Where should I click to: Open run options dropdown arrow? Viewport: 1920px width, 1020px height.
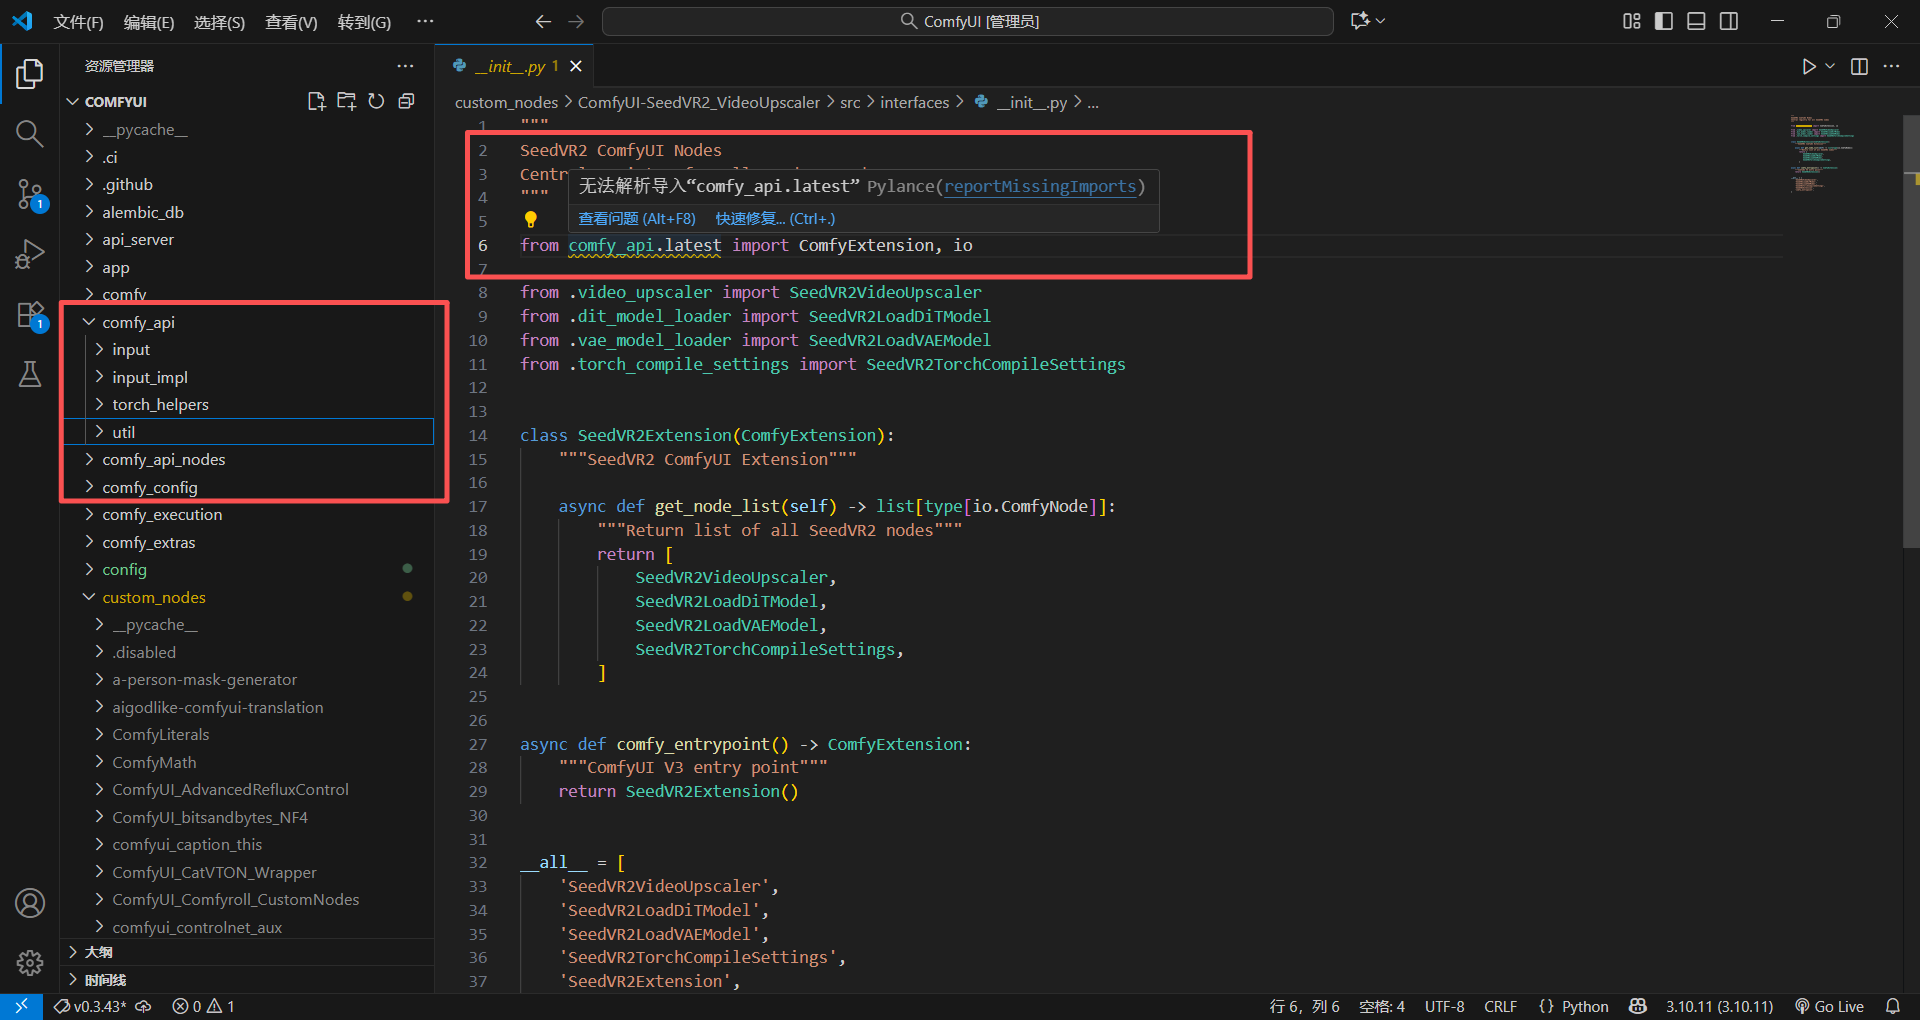[x=1830, y=66]
